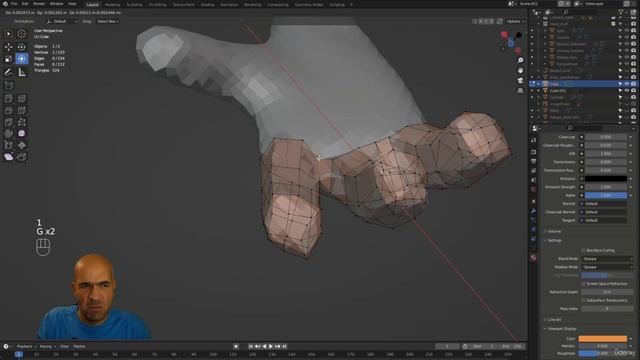
Task: Open the Drag Select Box dropdown
Action: tap(108, 21)
